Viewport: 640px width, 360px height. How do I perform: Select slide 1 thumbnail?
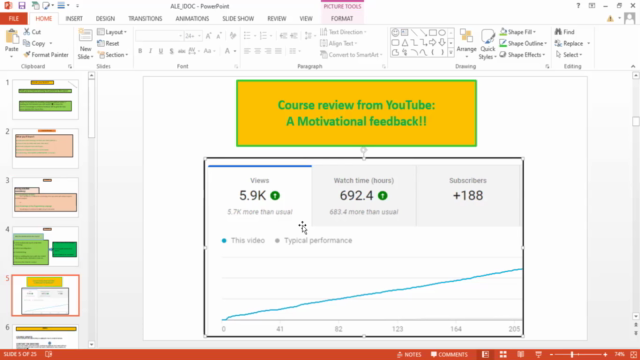[45, 99]
